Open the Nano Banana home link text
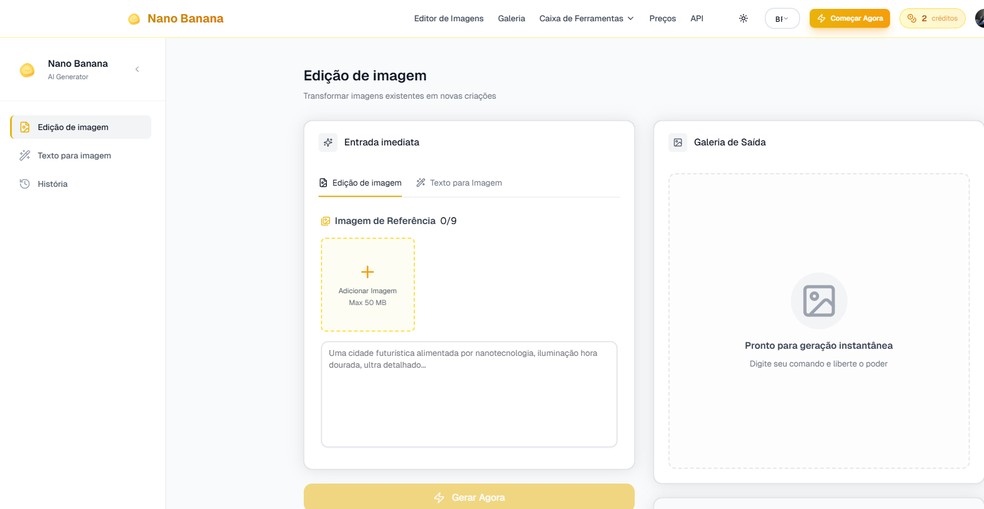The height and width of the screenshot is (509, 984). tap(185, 19)
